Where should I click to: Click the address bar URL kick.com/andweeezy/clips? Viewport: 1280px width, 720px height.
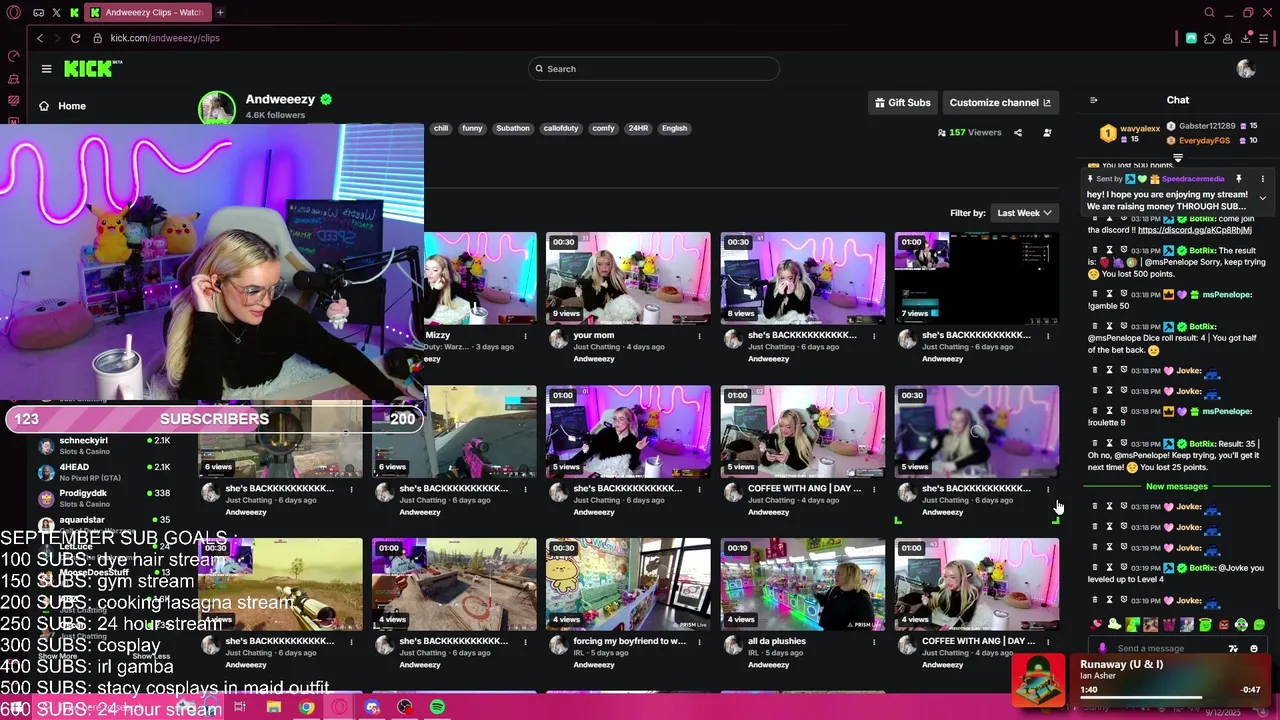click(x=165, y=38)
